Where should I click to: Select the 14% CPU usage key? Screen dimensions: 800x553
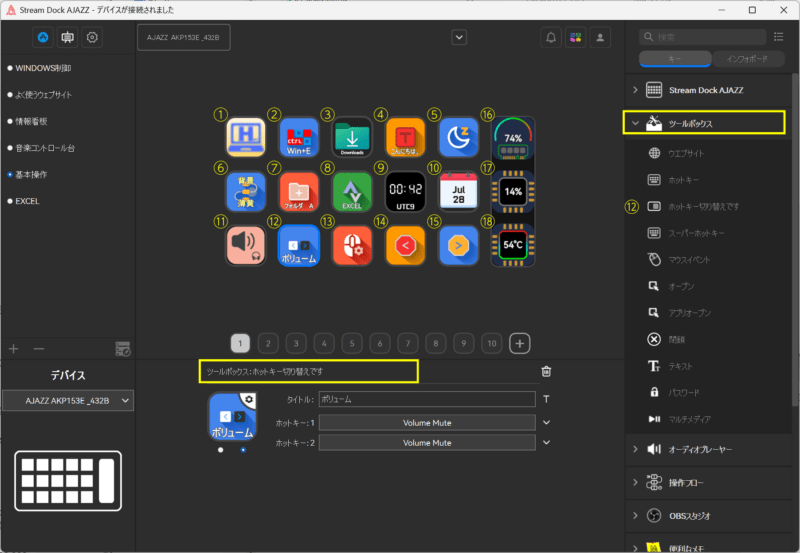tap(513, 192)
